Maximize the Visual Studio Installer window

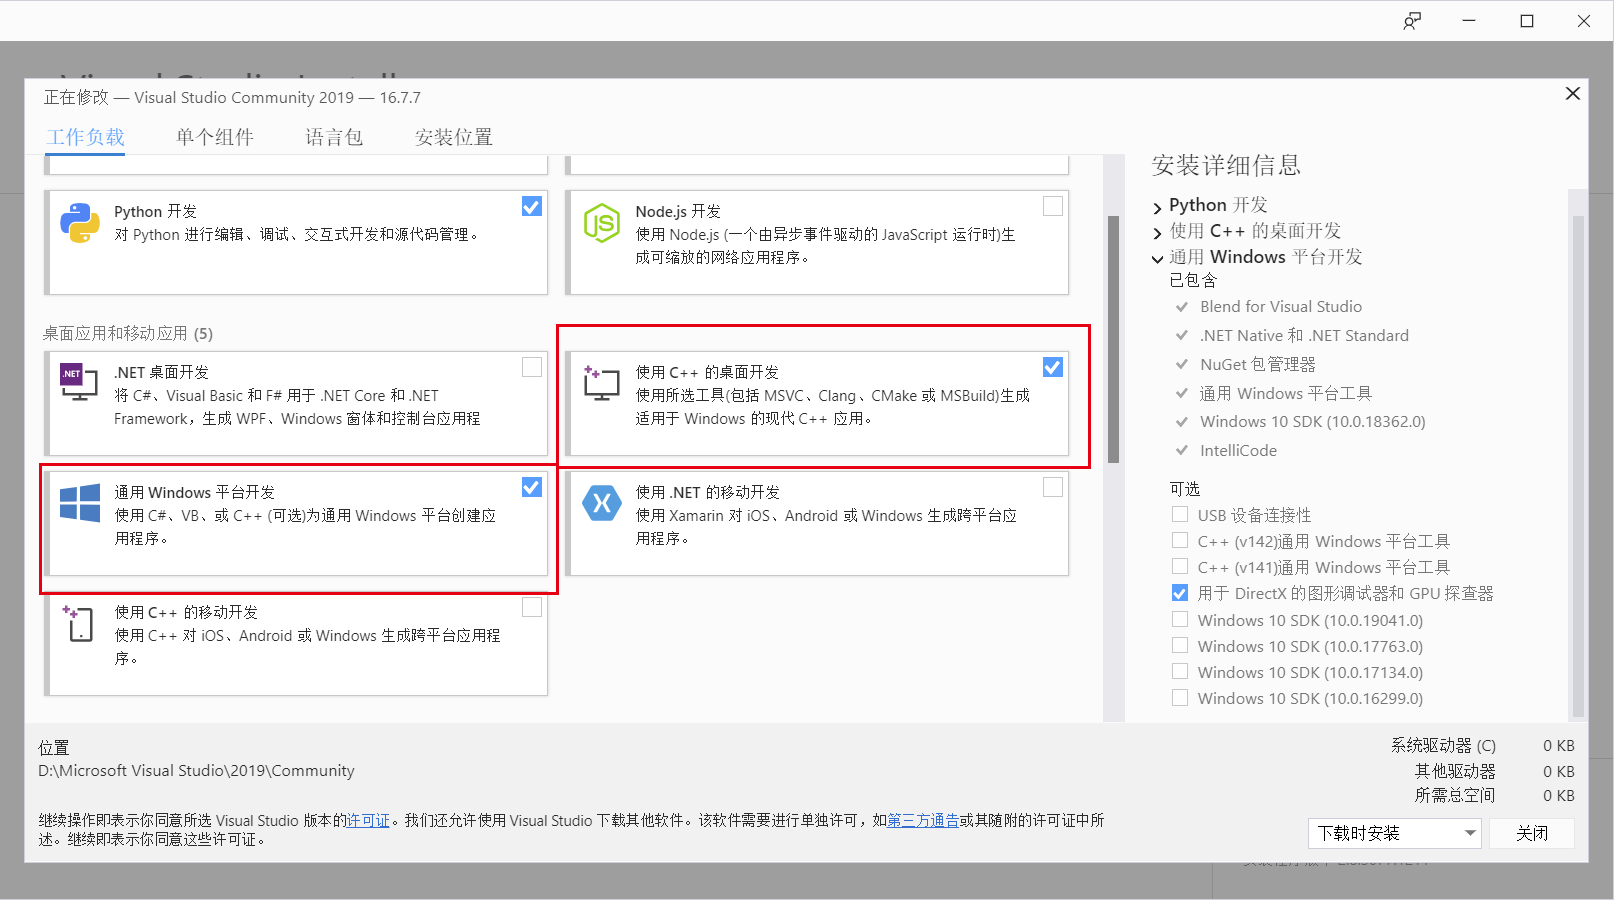[x=1527, y=21]
